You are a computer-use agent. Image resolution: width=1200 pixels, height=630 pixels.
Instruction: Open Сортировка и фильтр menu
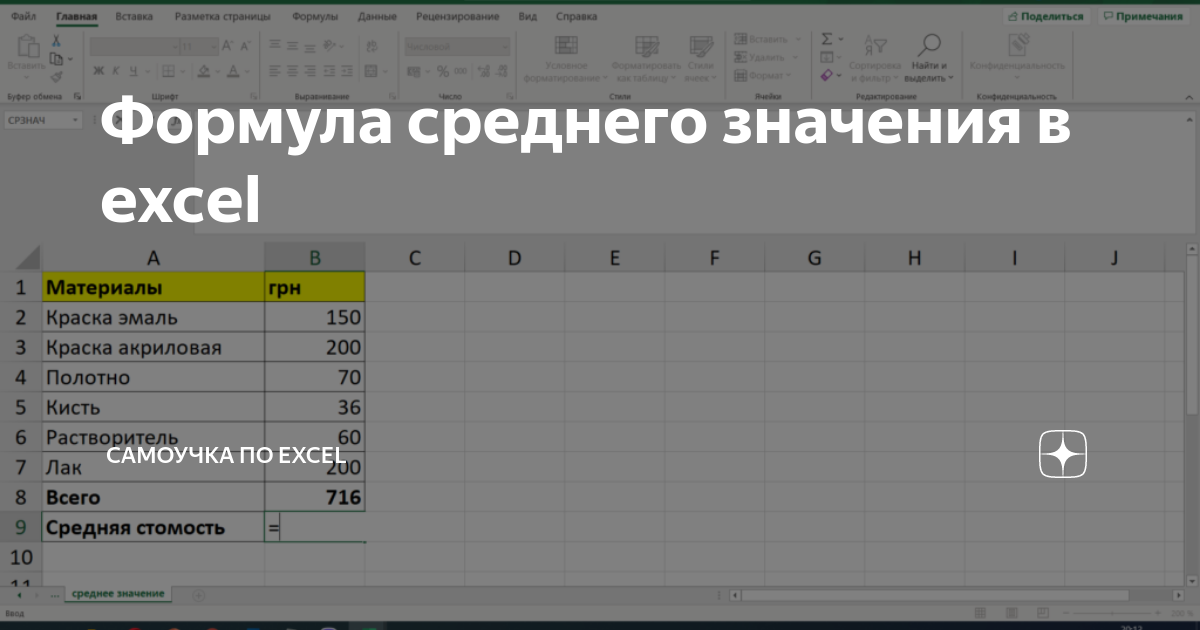875,58
